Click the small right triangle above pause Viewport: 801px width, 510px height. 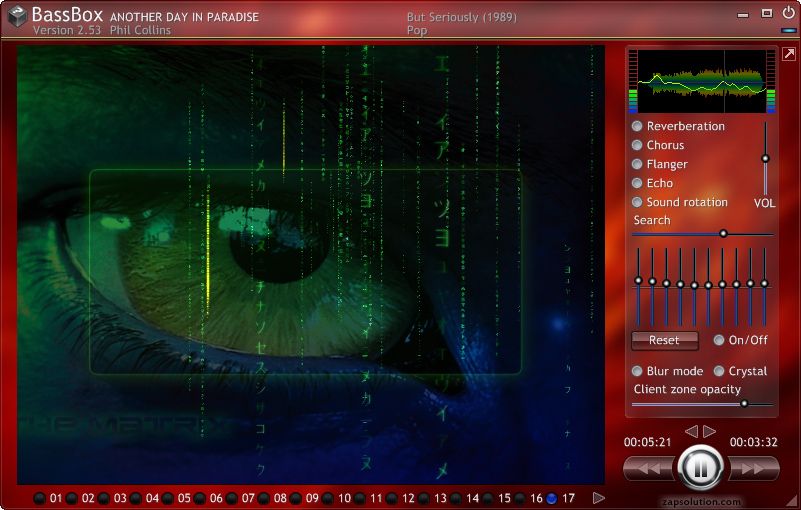(710, 432)
